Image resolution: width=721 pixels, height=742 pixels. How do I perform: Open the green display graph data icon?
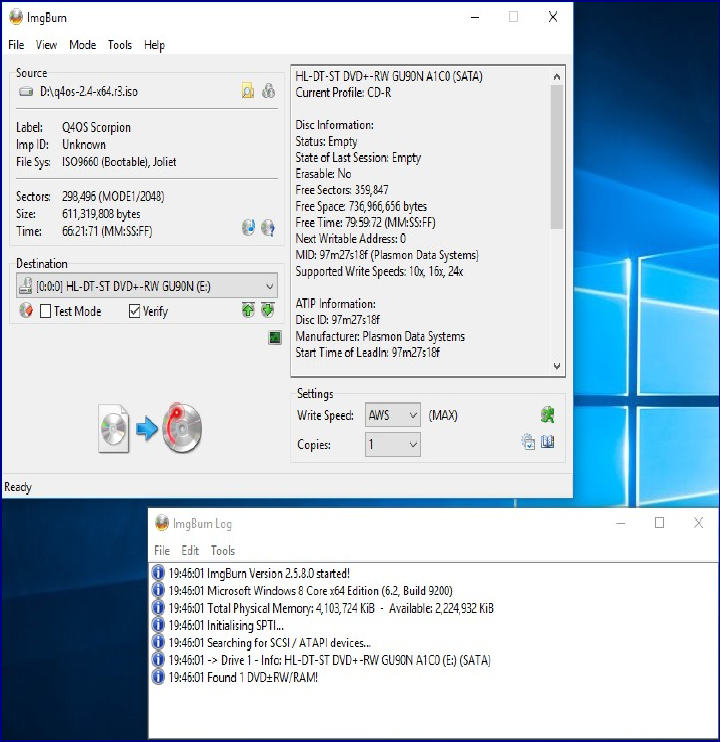click(275, 337)
